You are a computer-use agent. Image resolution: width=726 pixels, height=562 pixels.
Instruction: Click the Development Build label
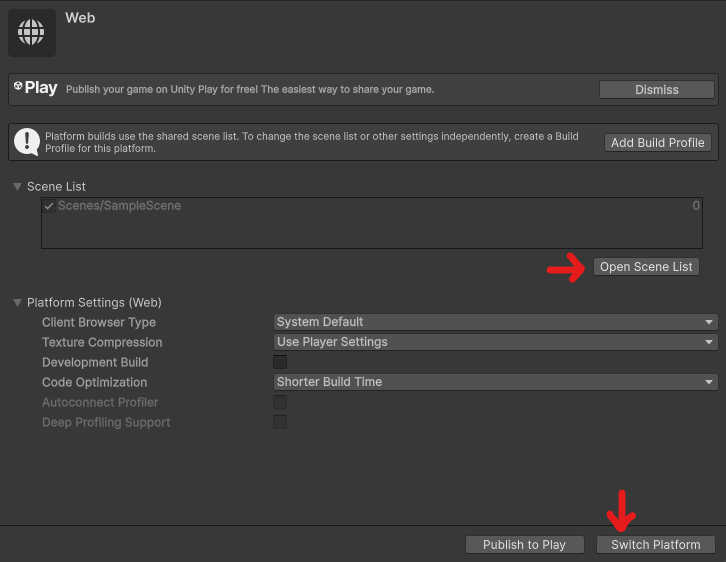coord(95,362)
